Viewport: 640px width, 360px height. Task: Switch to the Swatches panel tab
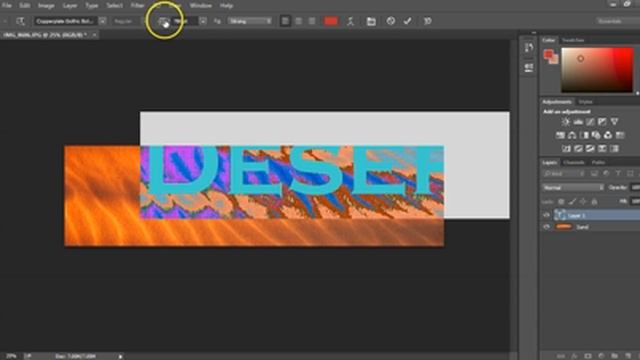click(x=573, y=40)
